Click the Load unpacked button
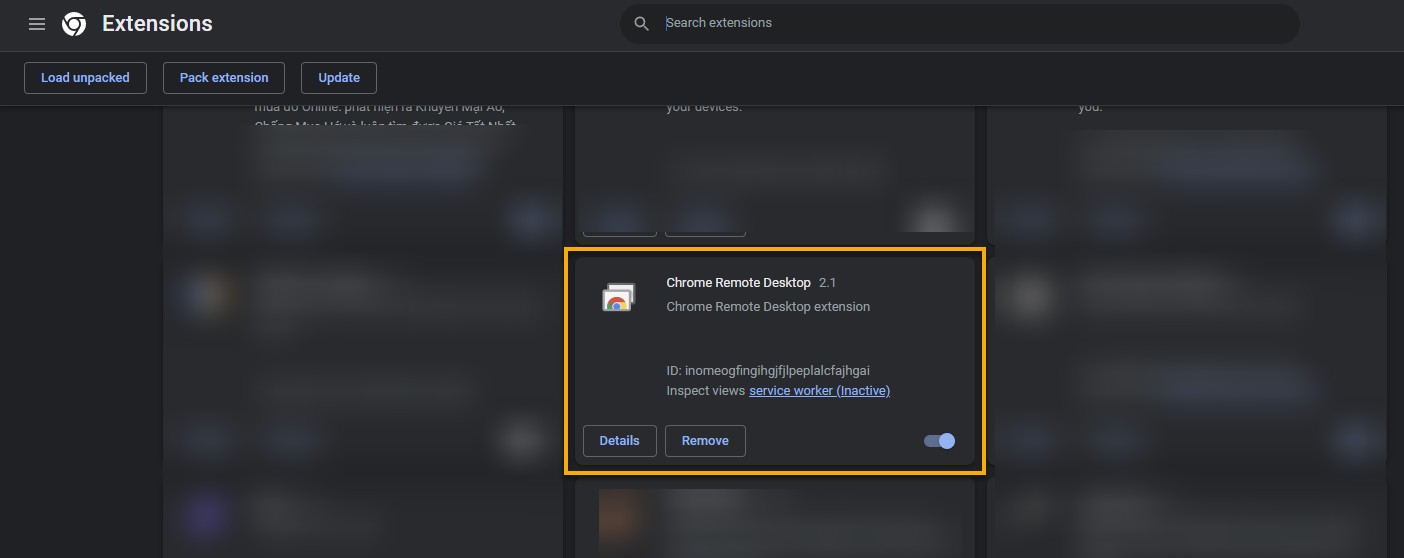 [x=85, y=78]
